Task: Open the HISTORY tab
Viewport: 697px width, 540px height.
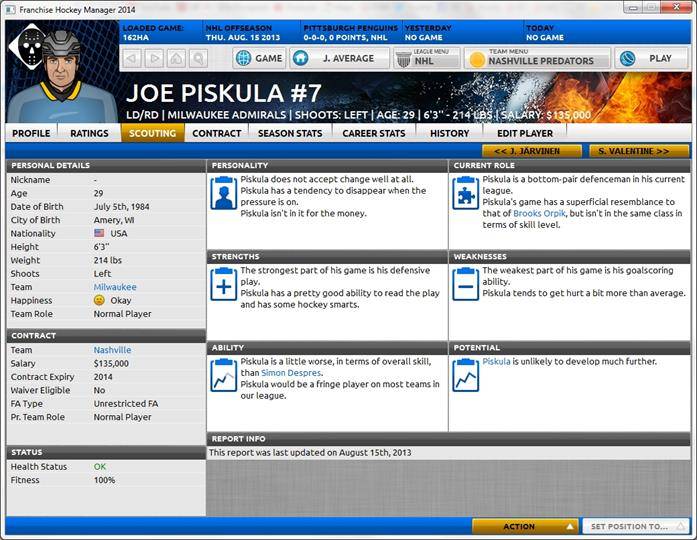Action: (449, 133)
